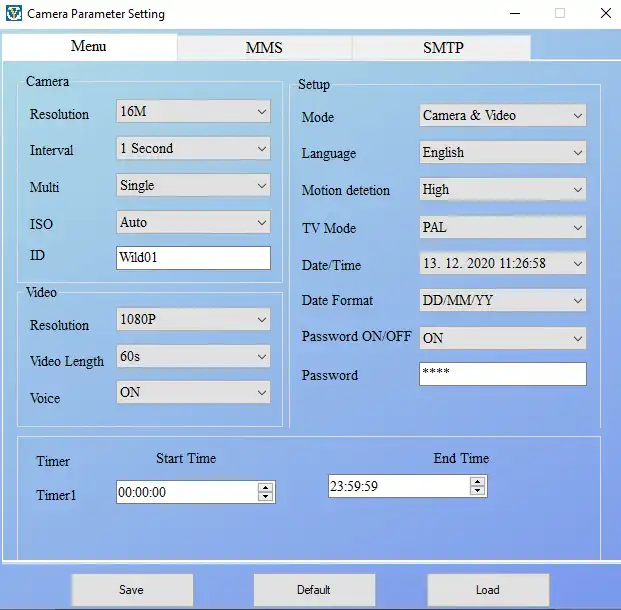This screenshot has height=610, width=621.
Task: Open the Date/Time picker dropdown
Action: pos(577,264)
